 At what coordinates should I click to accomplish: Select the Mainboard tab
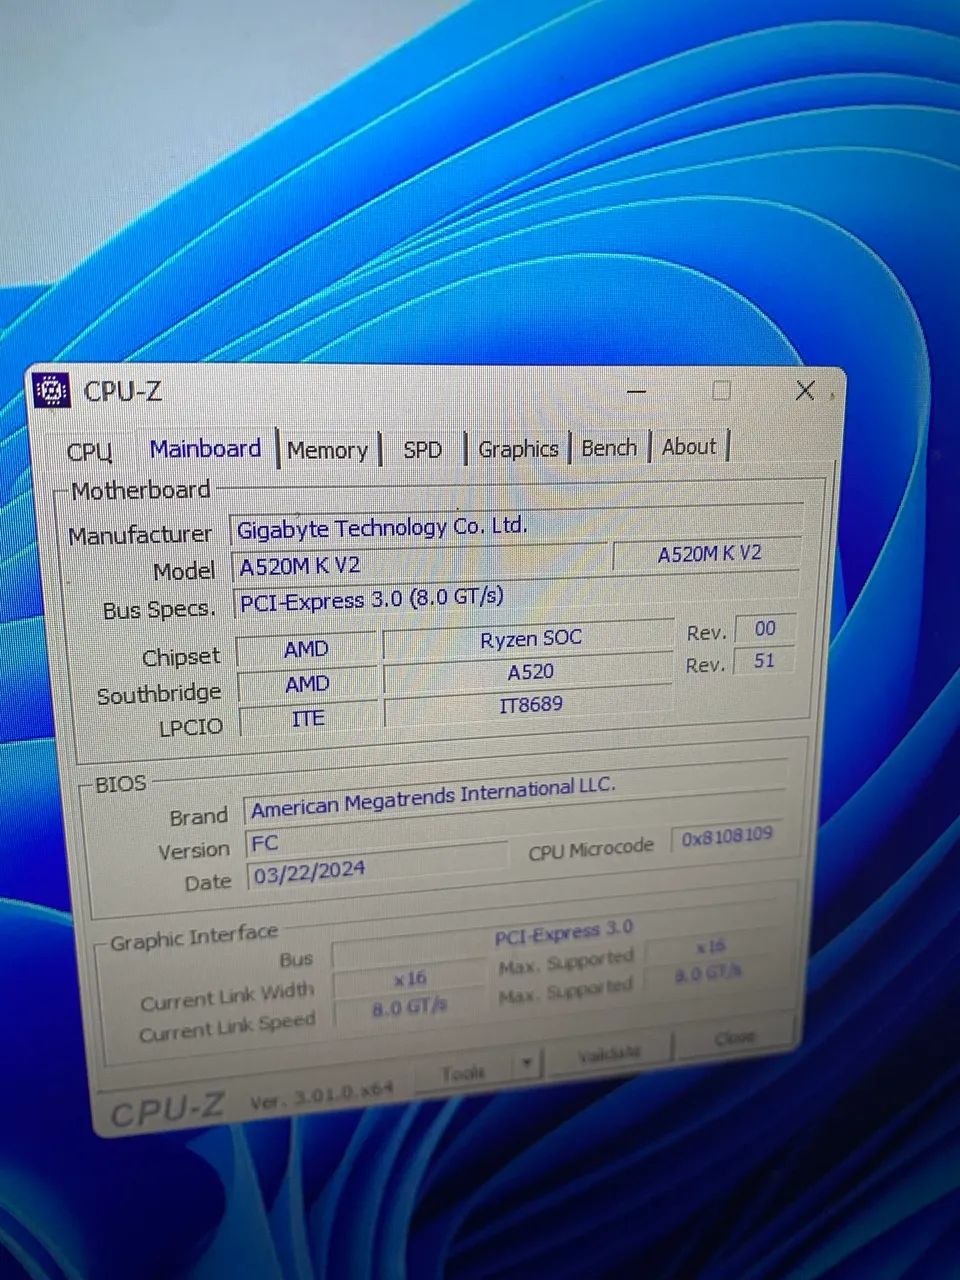pos(205,449)
